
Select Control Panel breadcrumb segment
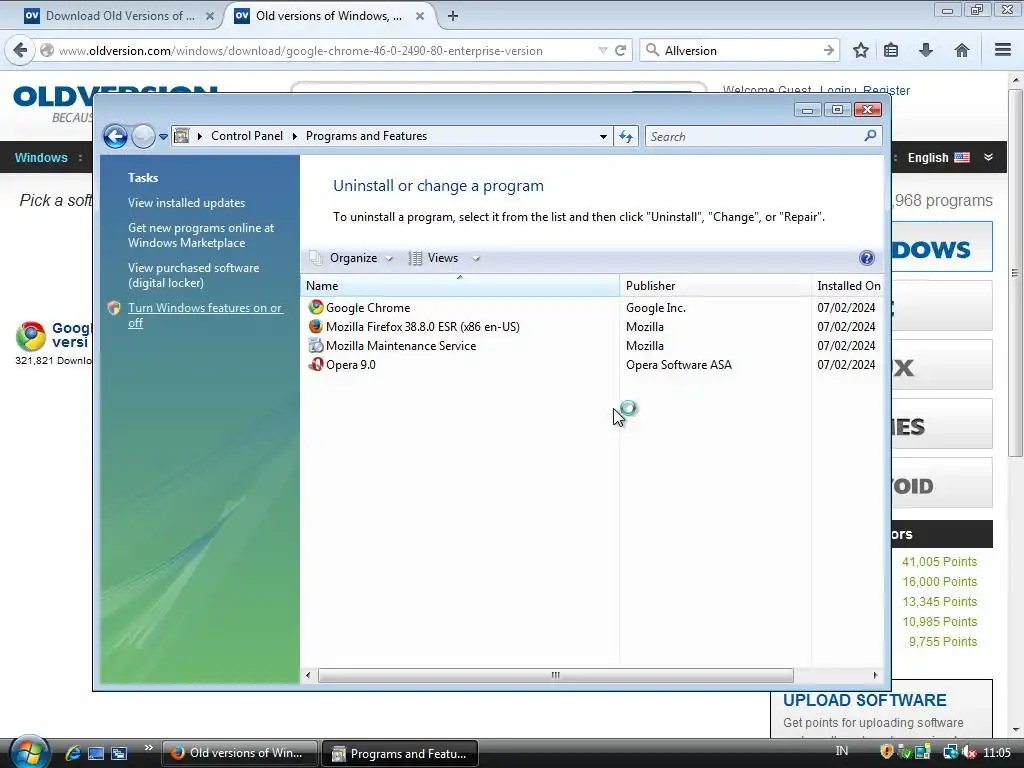pos(247,136)
